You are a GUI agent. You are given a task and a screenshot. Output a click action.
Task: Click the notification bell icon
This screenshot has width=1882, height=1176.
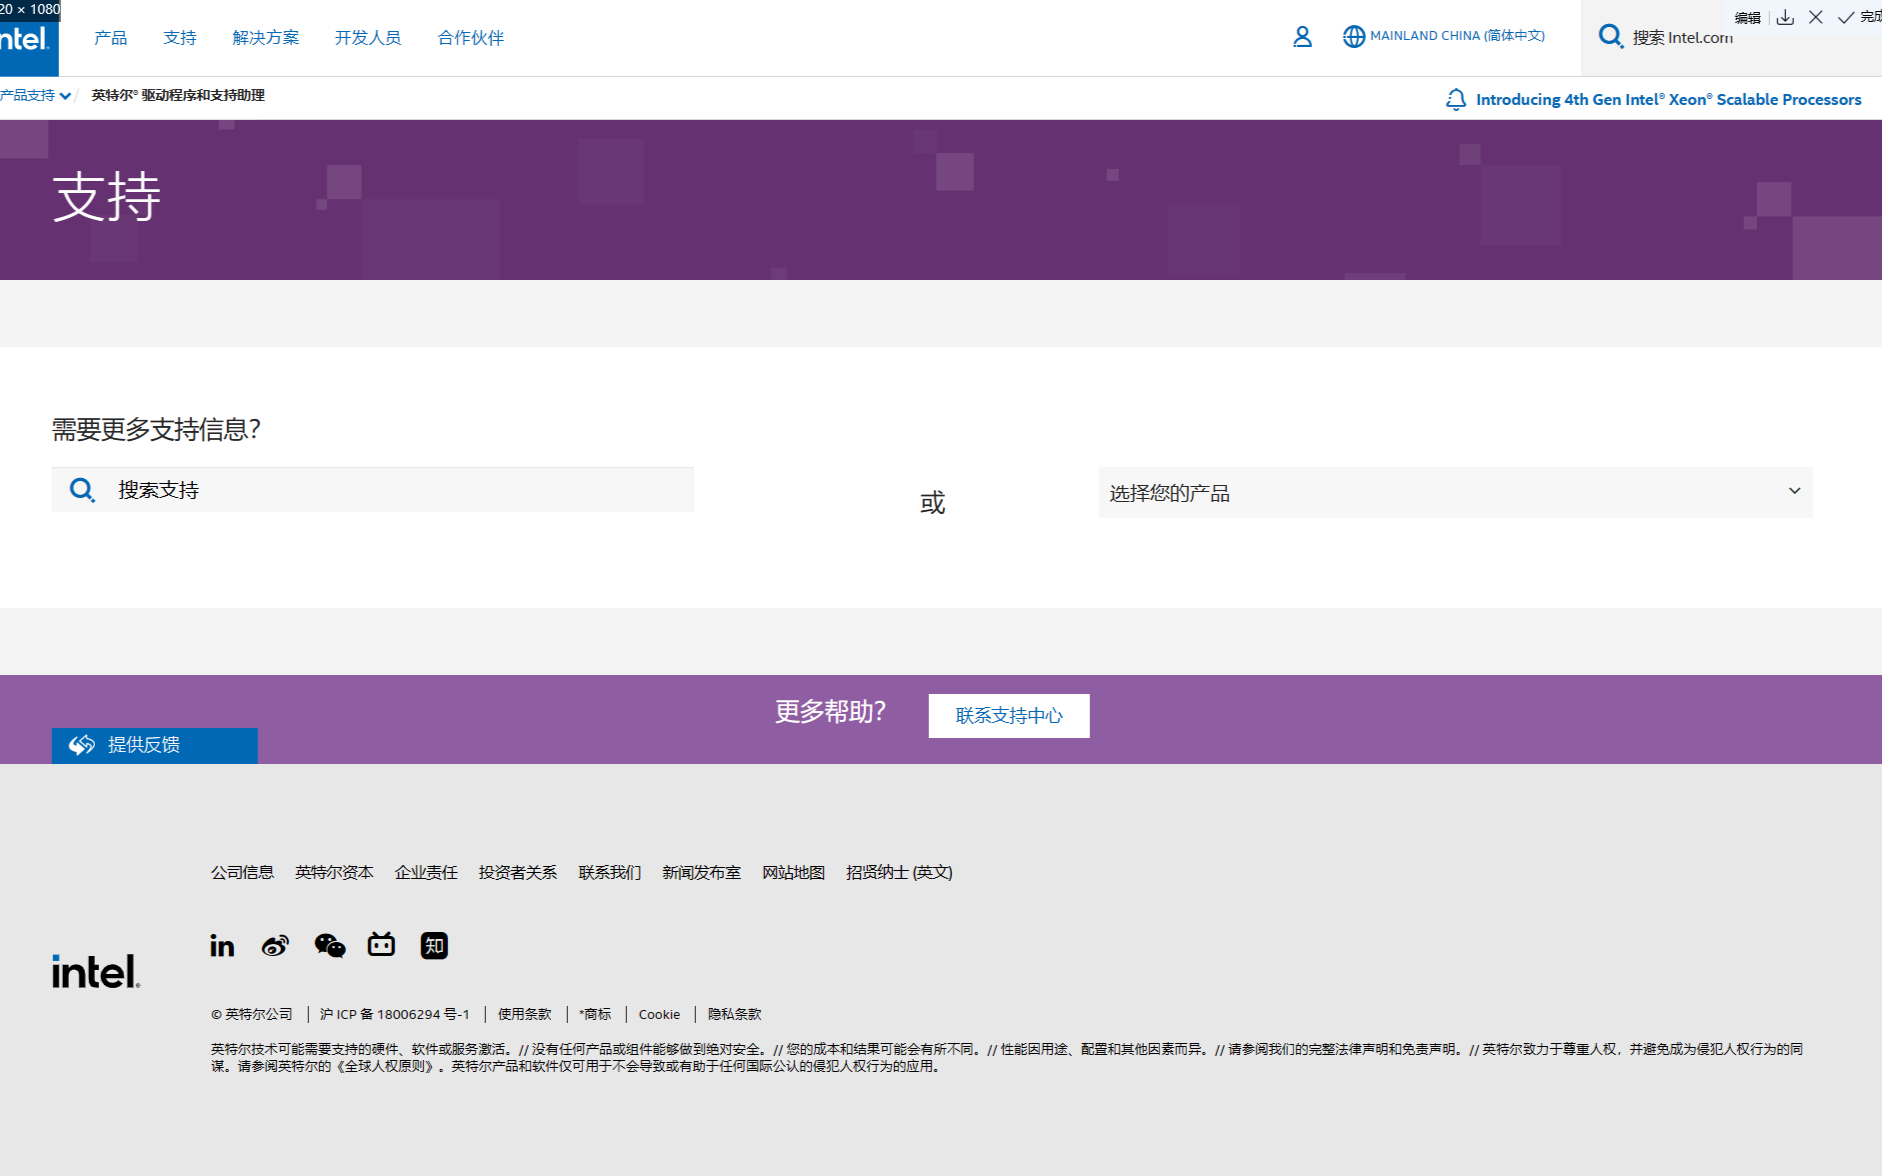[1456, 99]
